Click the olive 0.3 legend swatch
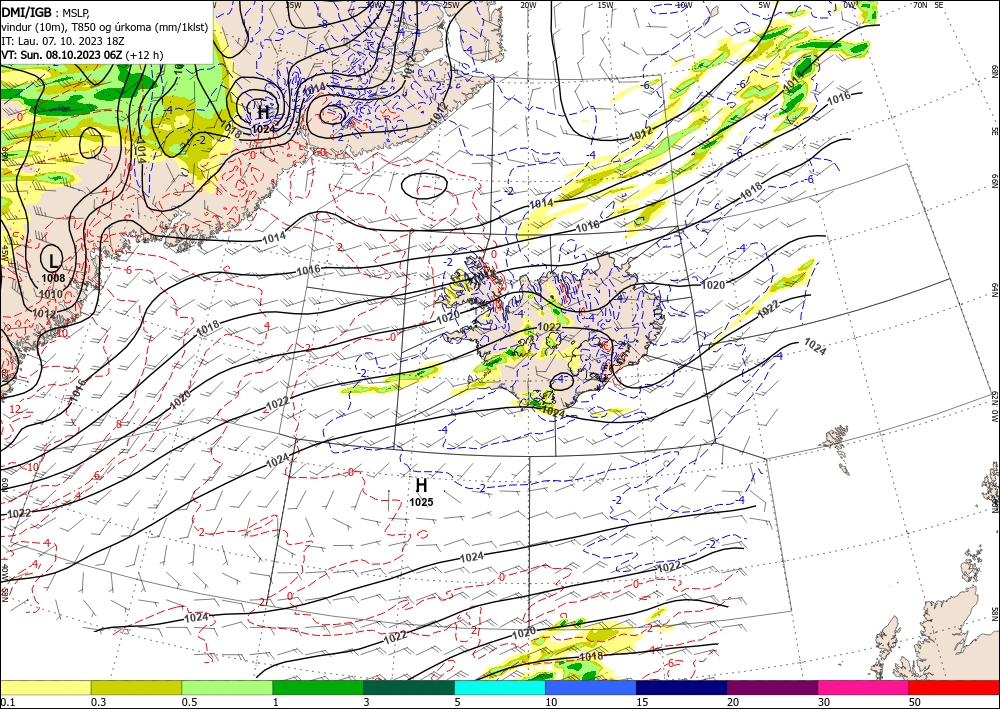 [x=136, y=687]
